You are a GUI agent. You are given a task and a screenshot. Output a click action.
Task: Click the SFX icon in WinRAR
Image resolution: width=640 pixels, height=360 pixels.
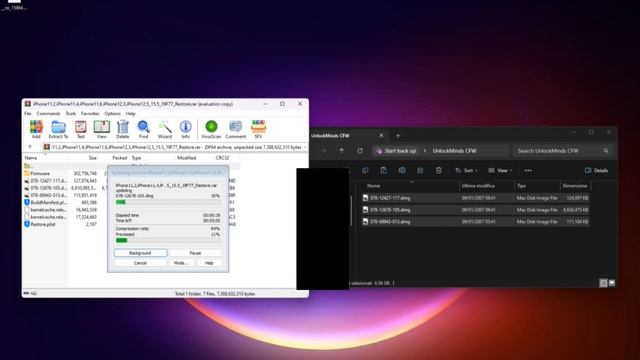(258, 129)
